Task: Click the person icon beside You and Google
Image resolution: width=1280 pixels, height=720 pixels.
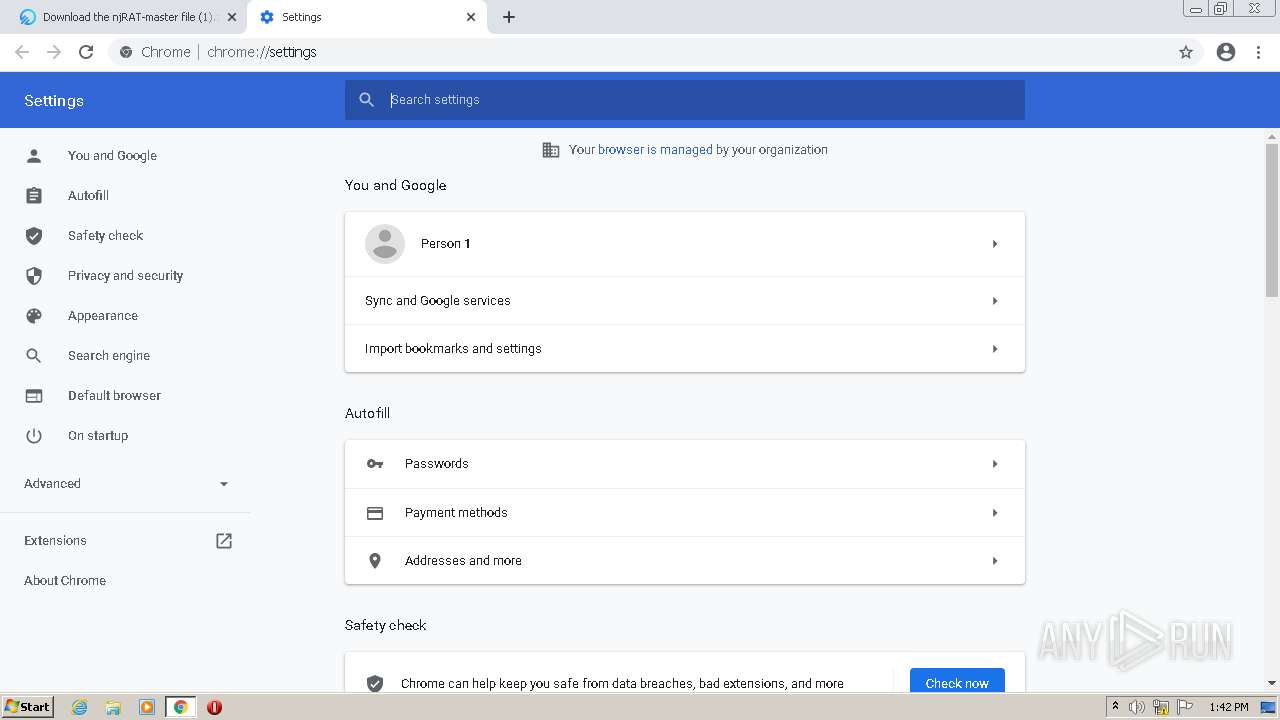Action: [x=34, y=155]
